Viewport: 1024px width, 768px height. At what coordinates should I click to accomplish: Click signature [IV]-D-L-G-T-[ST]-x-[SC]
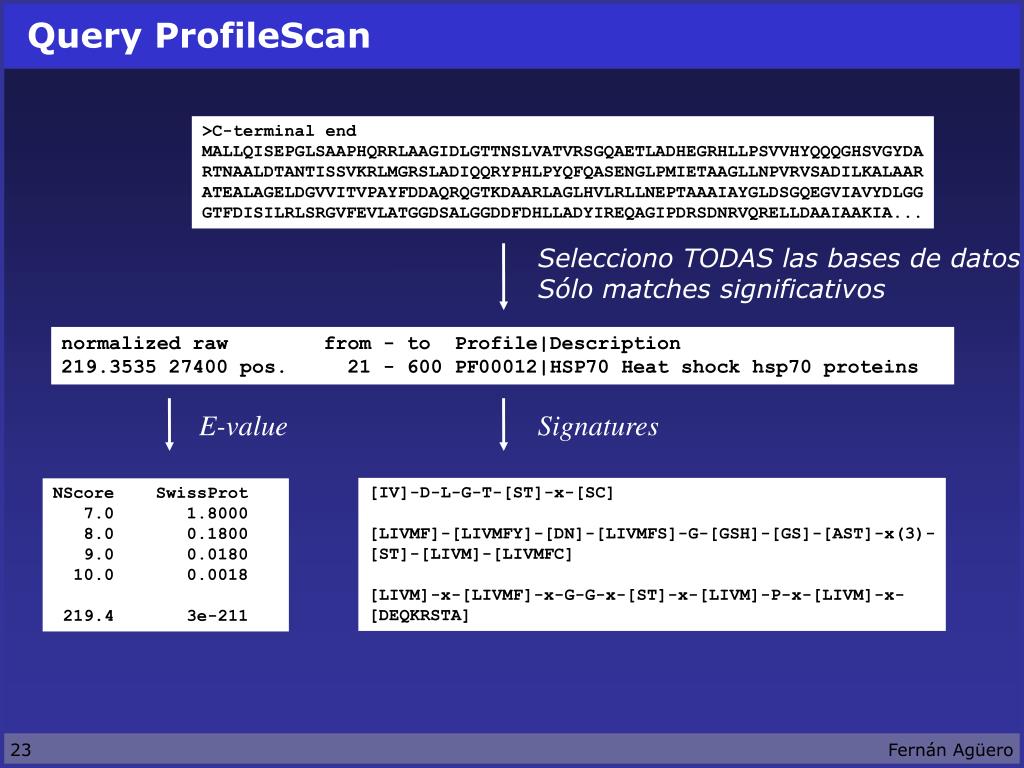(x=492, y=493)
